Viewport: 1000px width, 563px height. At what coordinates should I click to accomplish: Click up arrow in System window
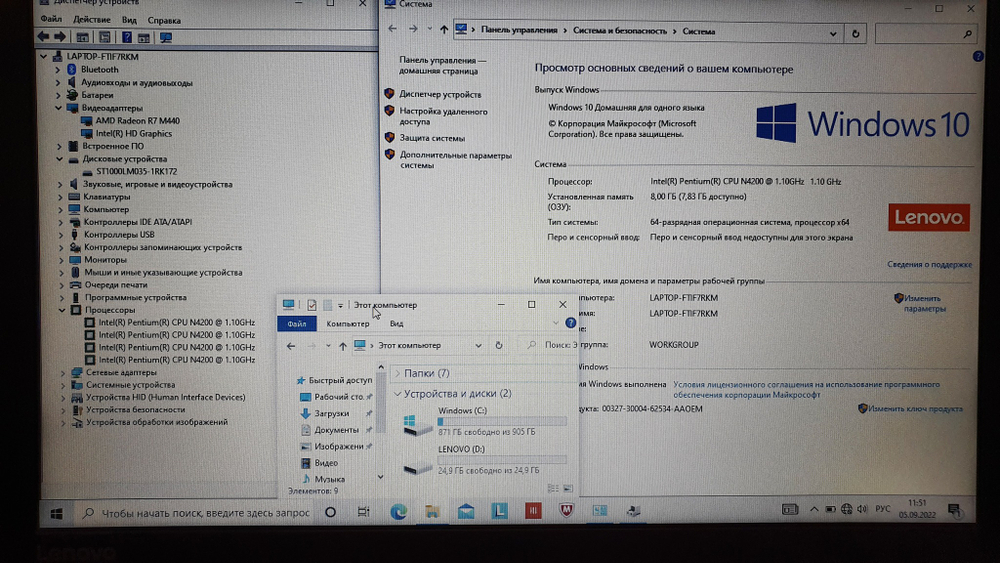click(444, 29)
